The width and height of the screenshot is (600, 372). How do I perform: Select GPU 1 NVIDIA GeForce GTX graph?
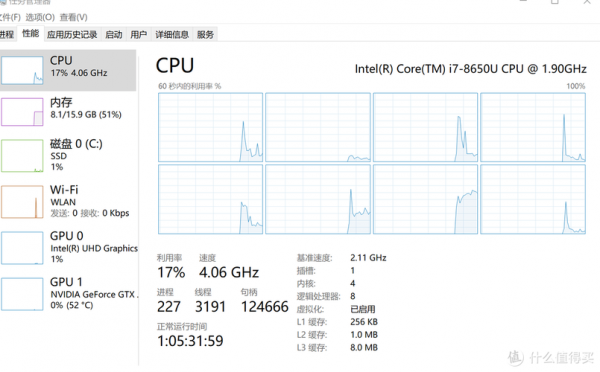pos(22,294)
